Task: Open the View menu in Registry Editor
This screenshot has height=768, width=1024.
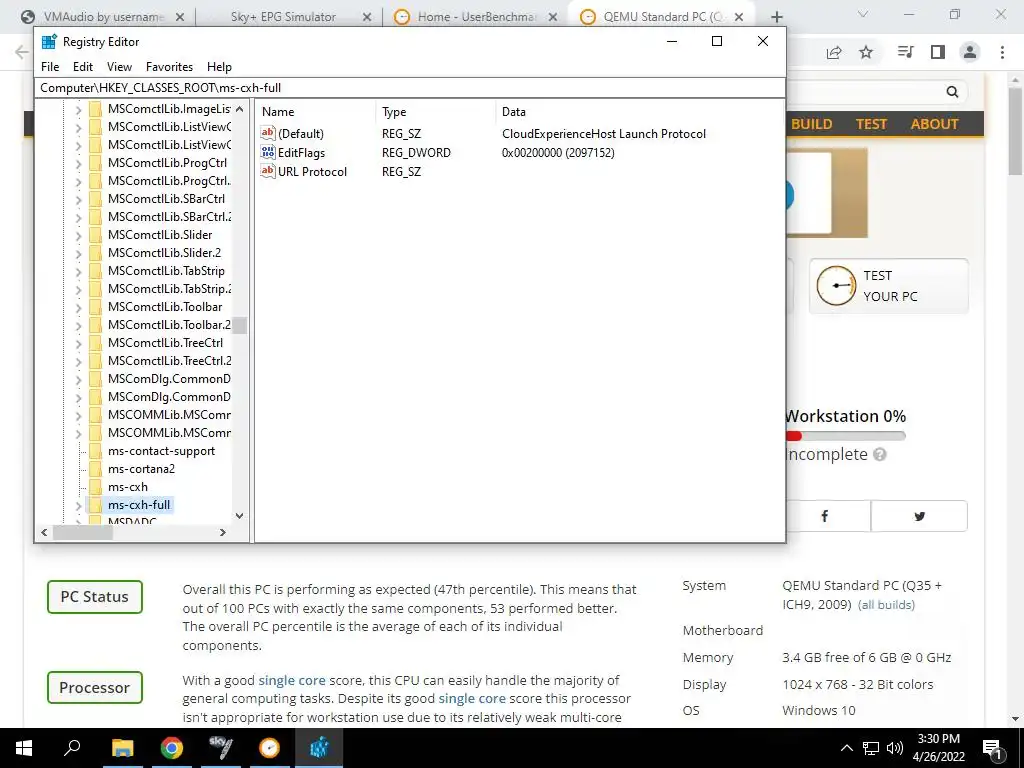Action: coord(119,67)
